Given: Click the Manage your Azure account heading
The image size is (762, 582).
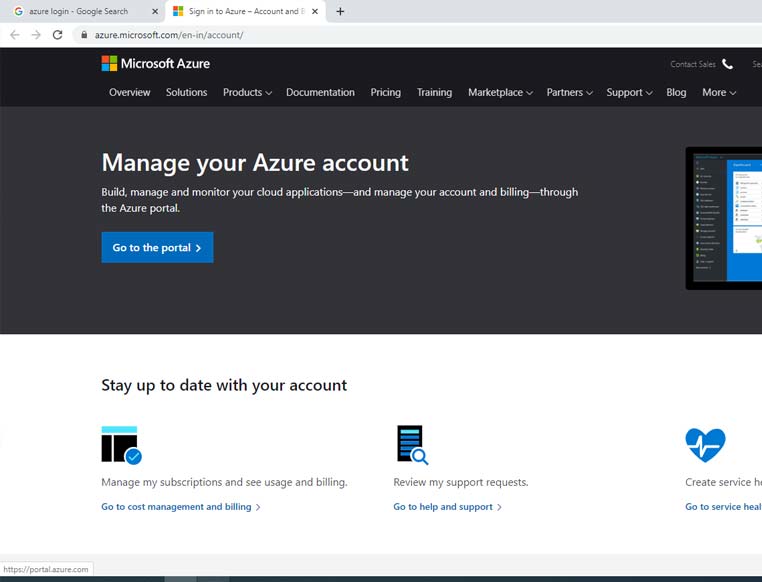Looking at the screenshot, I should 255,163.
